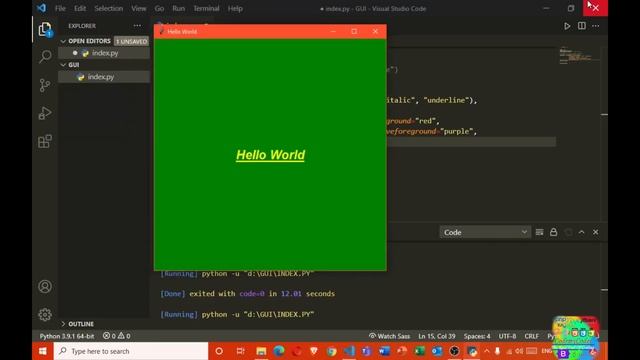This screenshot has height=360, width=640.
Task: Open editor More Actions ellipsis
Action: click(596, 26)
